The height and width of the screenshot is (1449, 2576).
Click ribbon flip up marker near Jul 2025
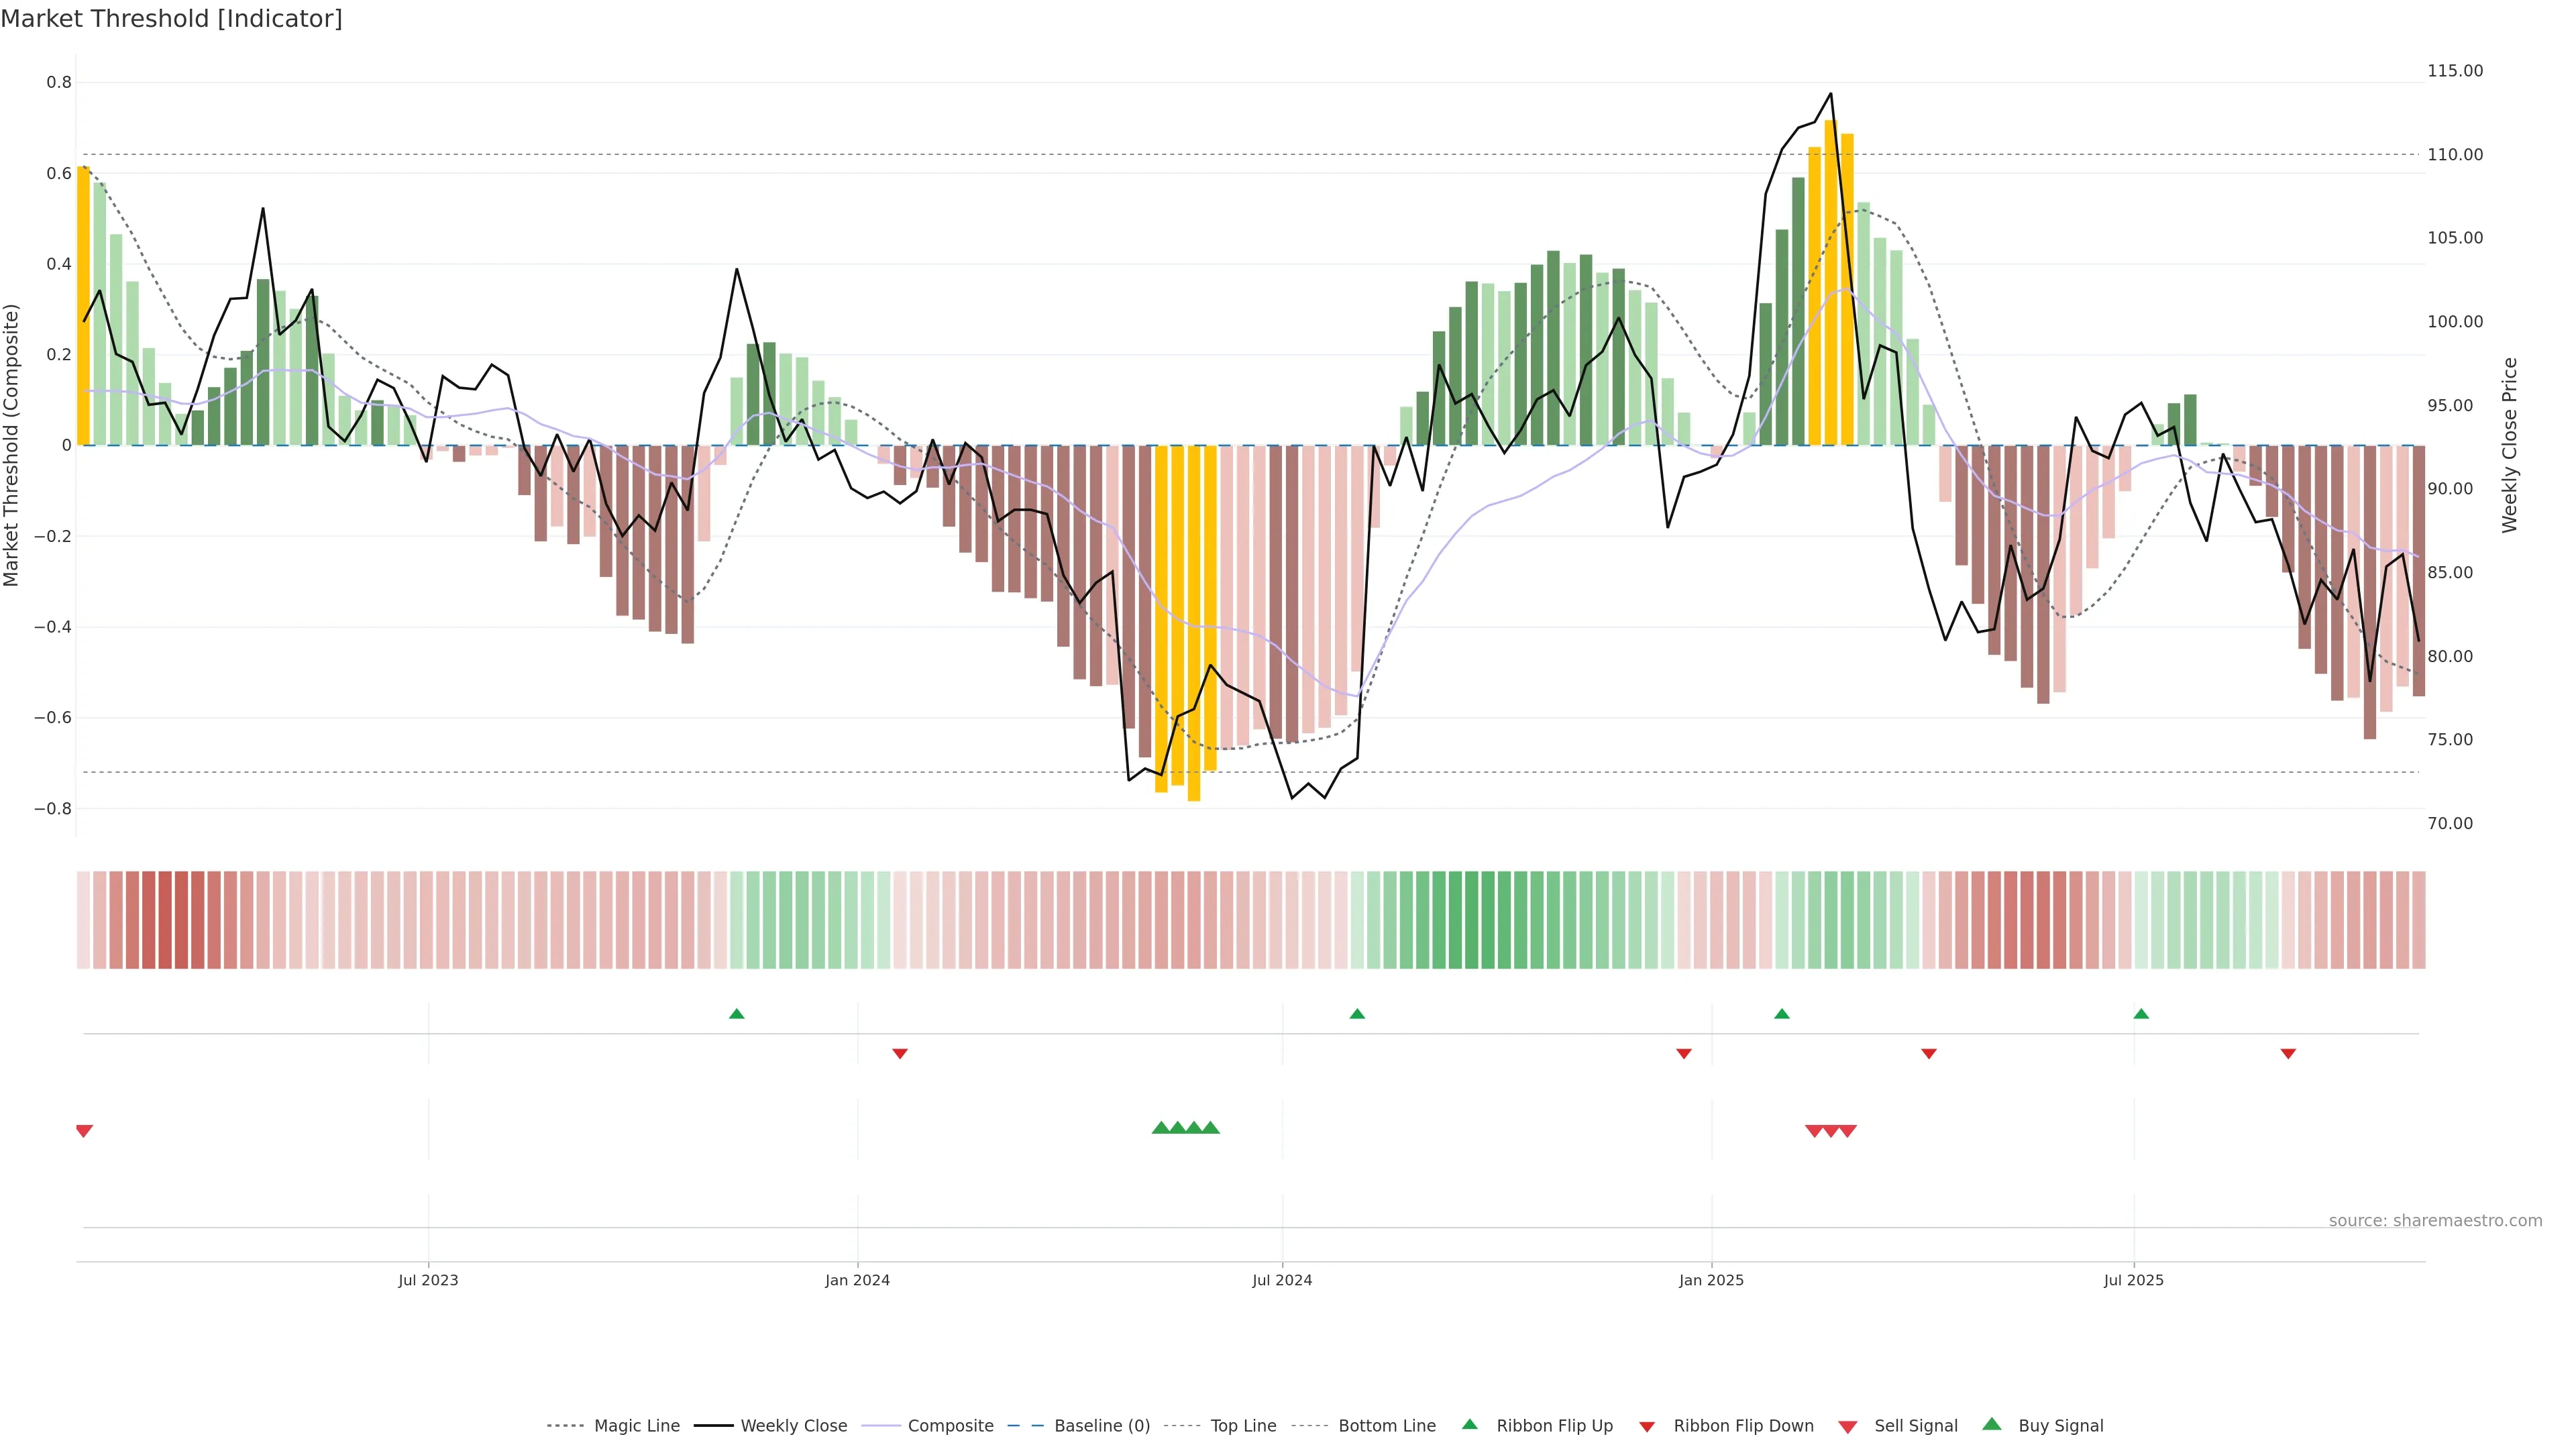pyautogui.click(x=2141, y=1014)
